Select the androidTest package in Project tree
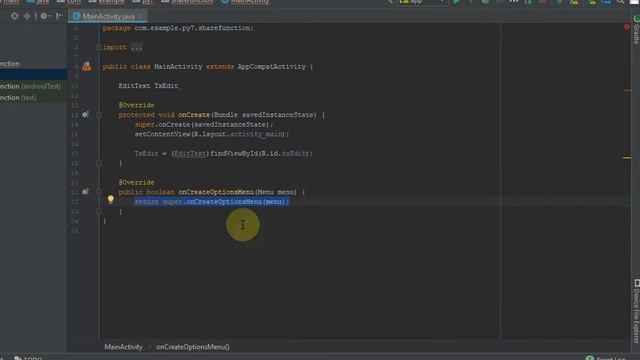 [x=30, y=86]
